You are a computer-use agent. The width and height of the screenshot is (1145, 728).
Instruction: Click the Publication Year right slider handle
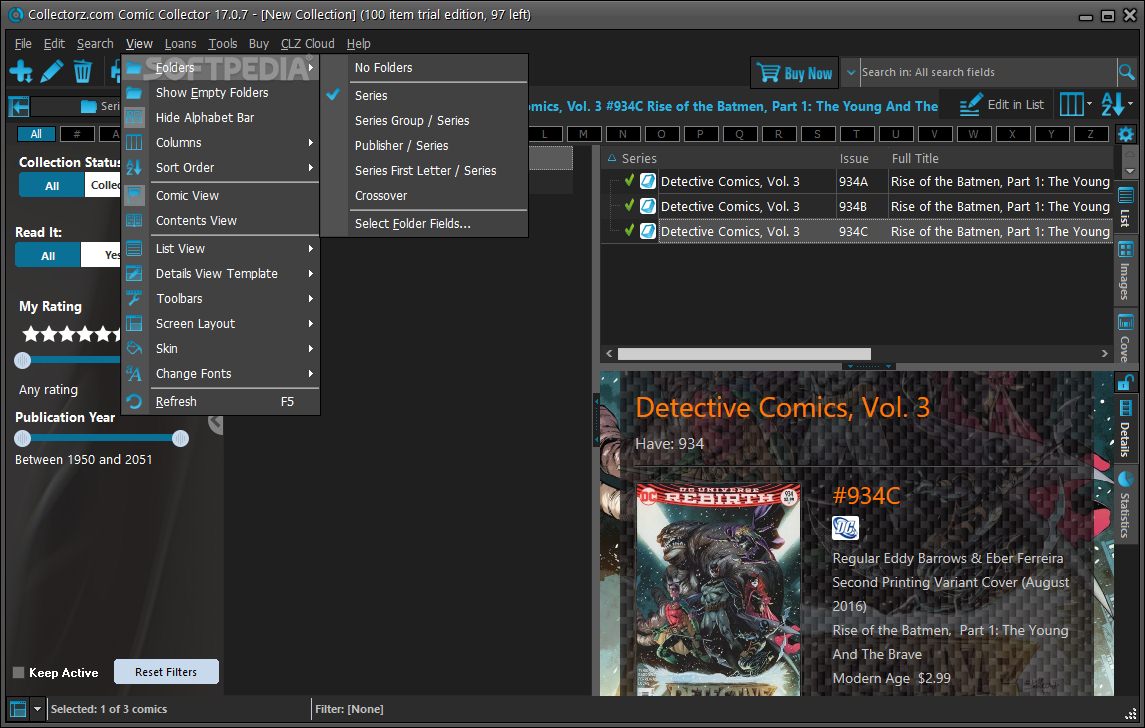tap(180, 438)
